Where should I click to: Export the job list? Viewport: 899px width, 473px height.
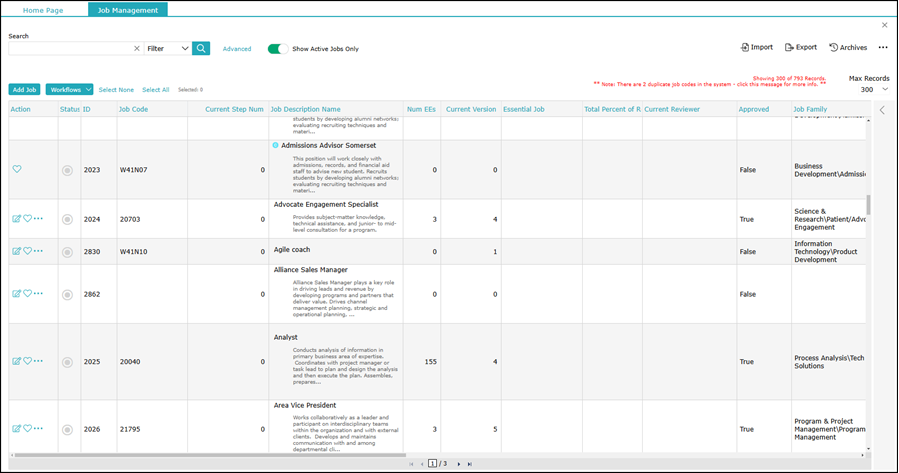pyautogui.click(x=800, y=48)
